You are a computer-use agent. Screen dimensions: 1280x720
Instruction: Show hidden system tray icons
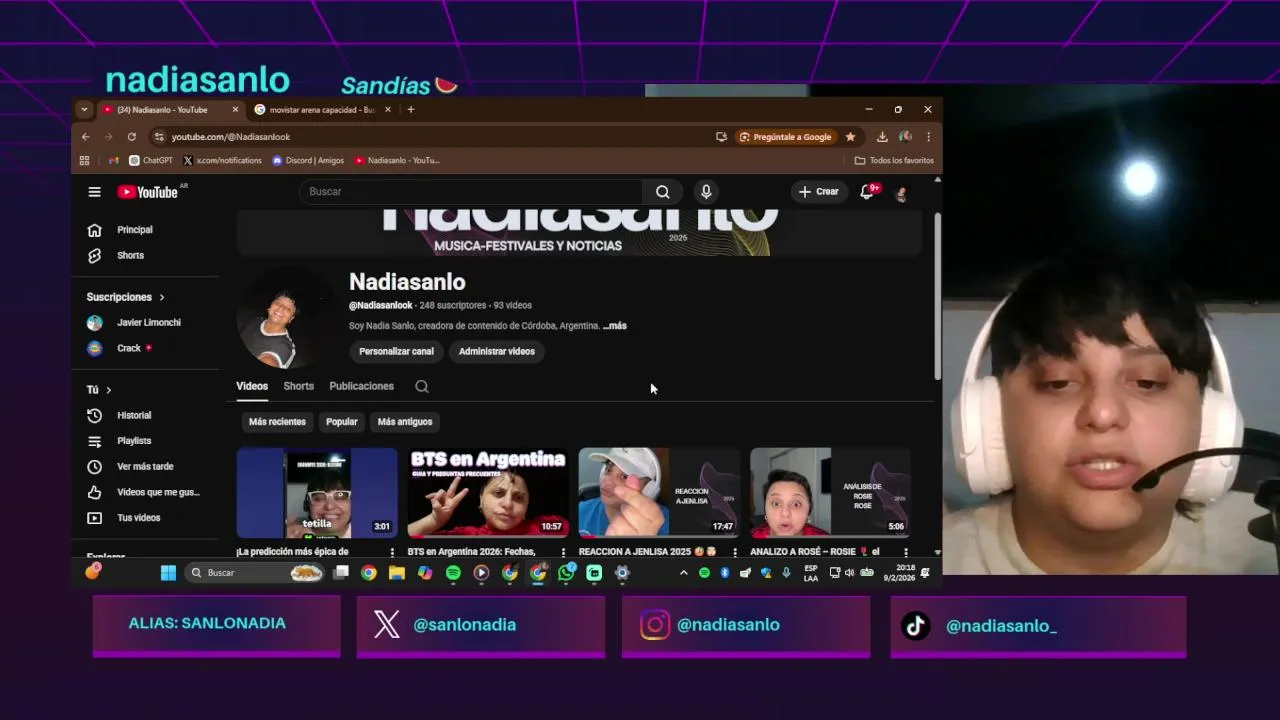coord(683,573)
